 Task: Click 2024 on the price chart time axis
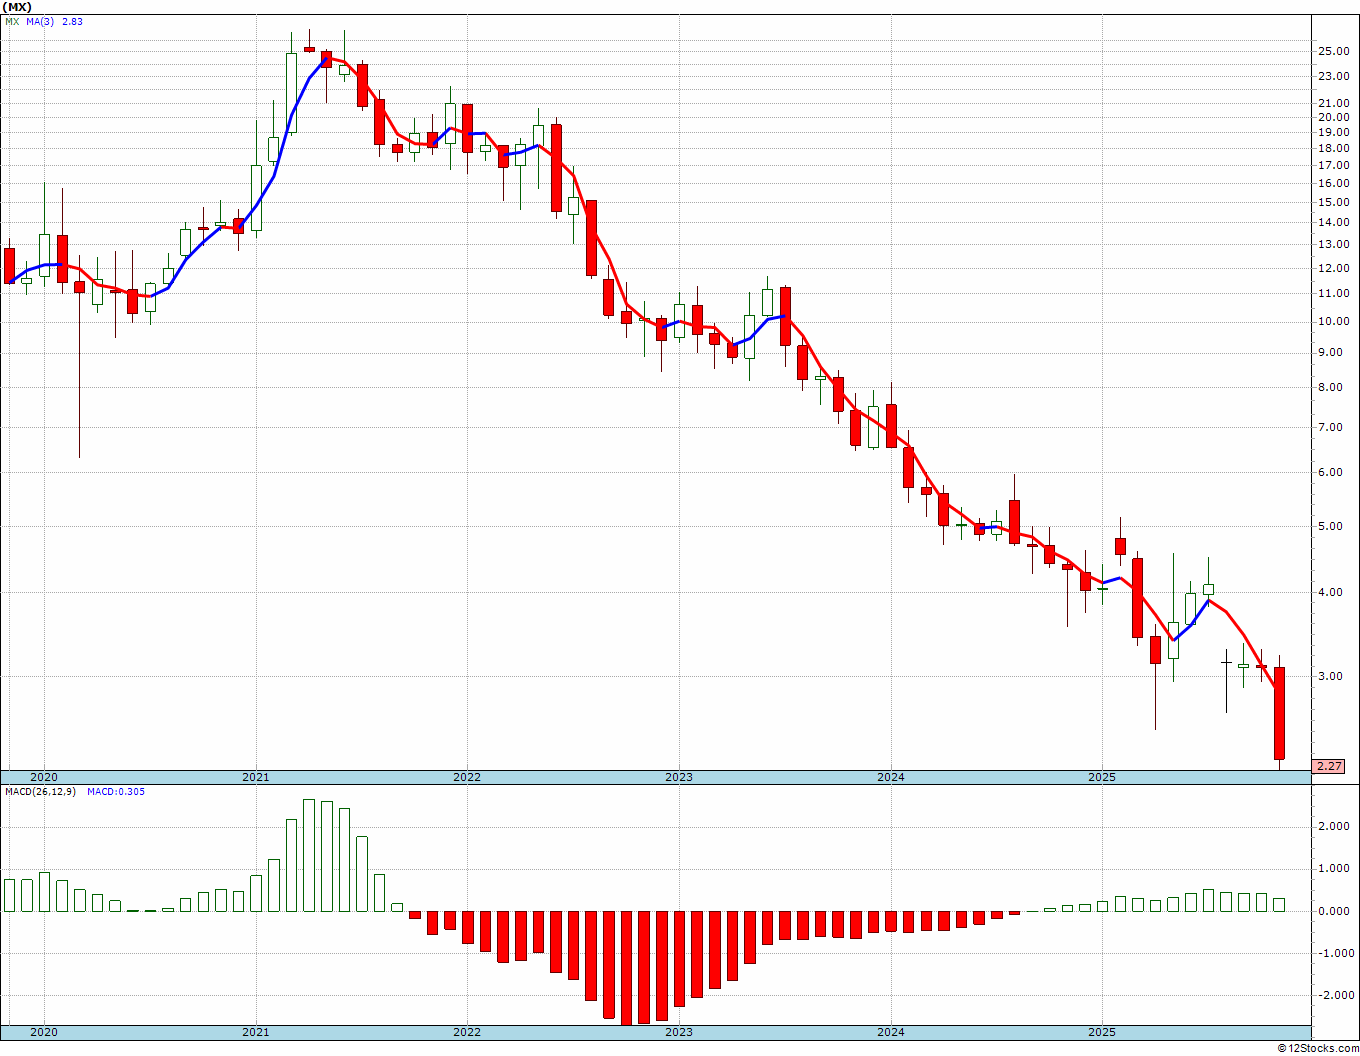click(x=891, y=777)
